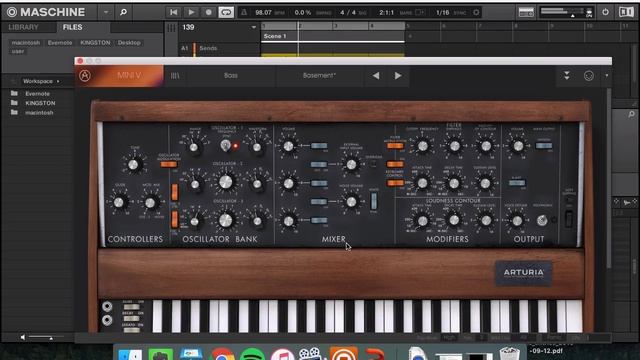Screen dimensions: 640x360
Task: Open the Maschine search magnifier
Action: (123, 12)
